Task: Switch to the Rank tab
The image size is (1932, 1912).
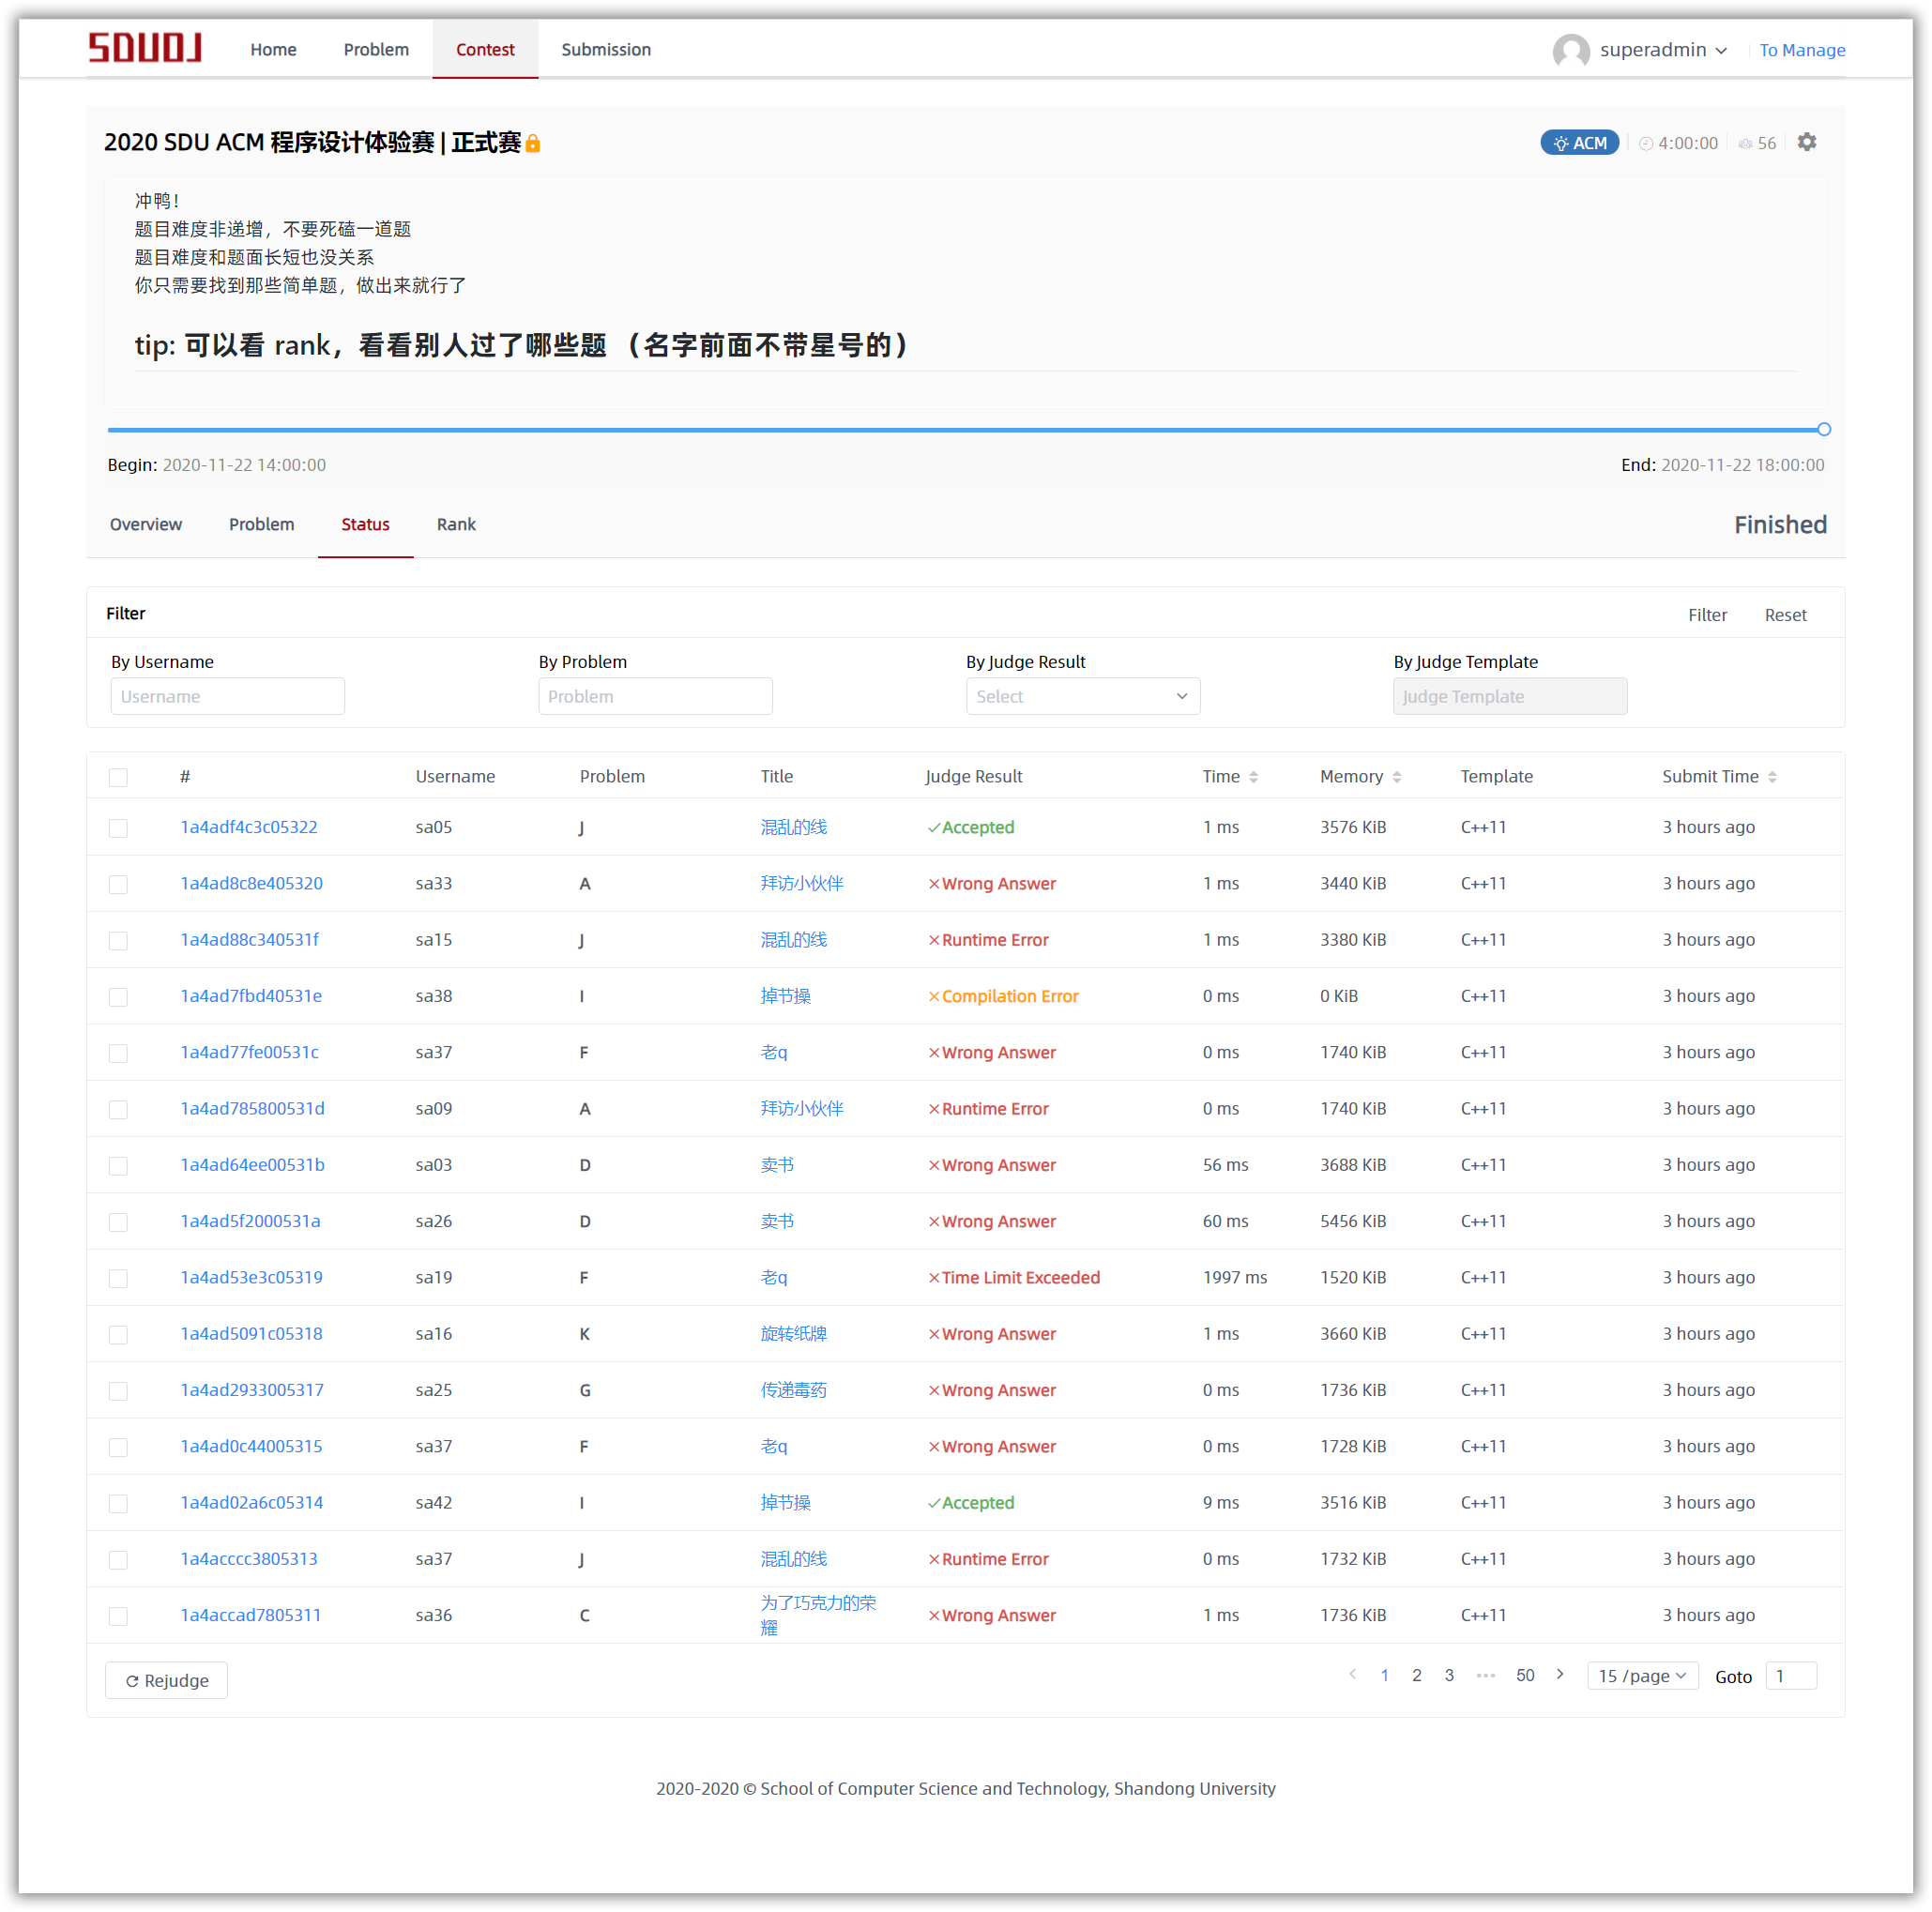Action: [456, 524]
